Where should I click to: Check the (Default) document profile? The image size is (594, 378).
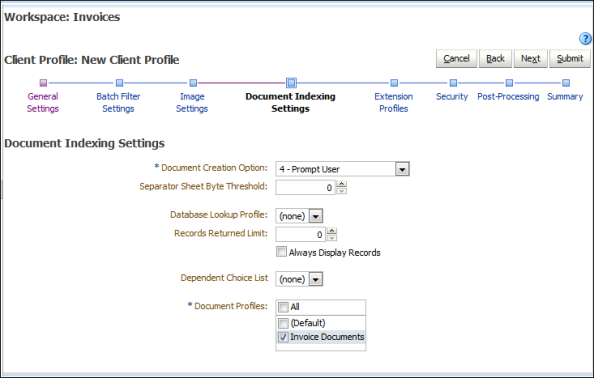283,323
